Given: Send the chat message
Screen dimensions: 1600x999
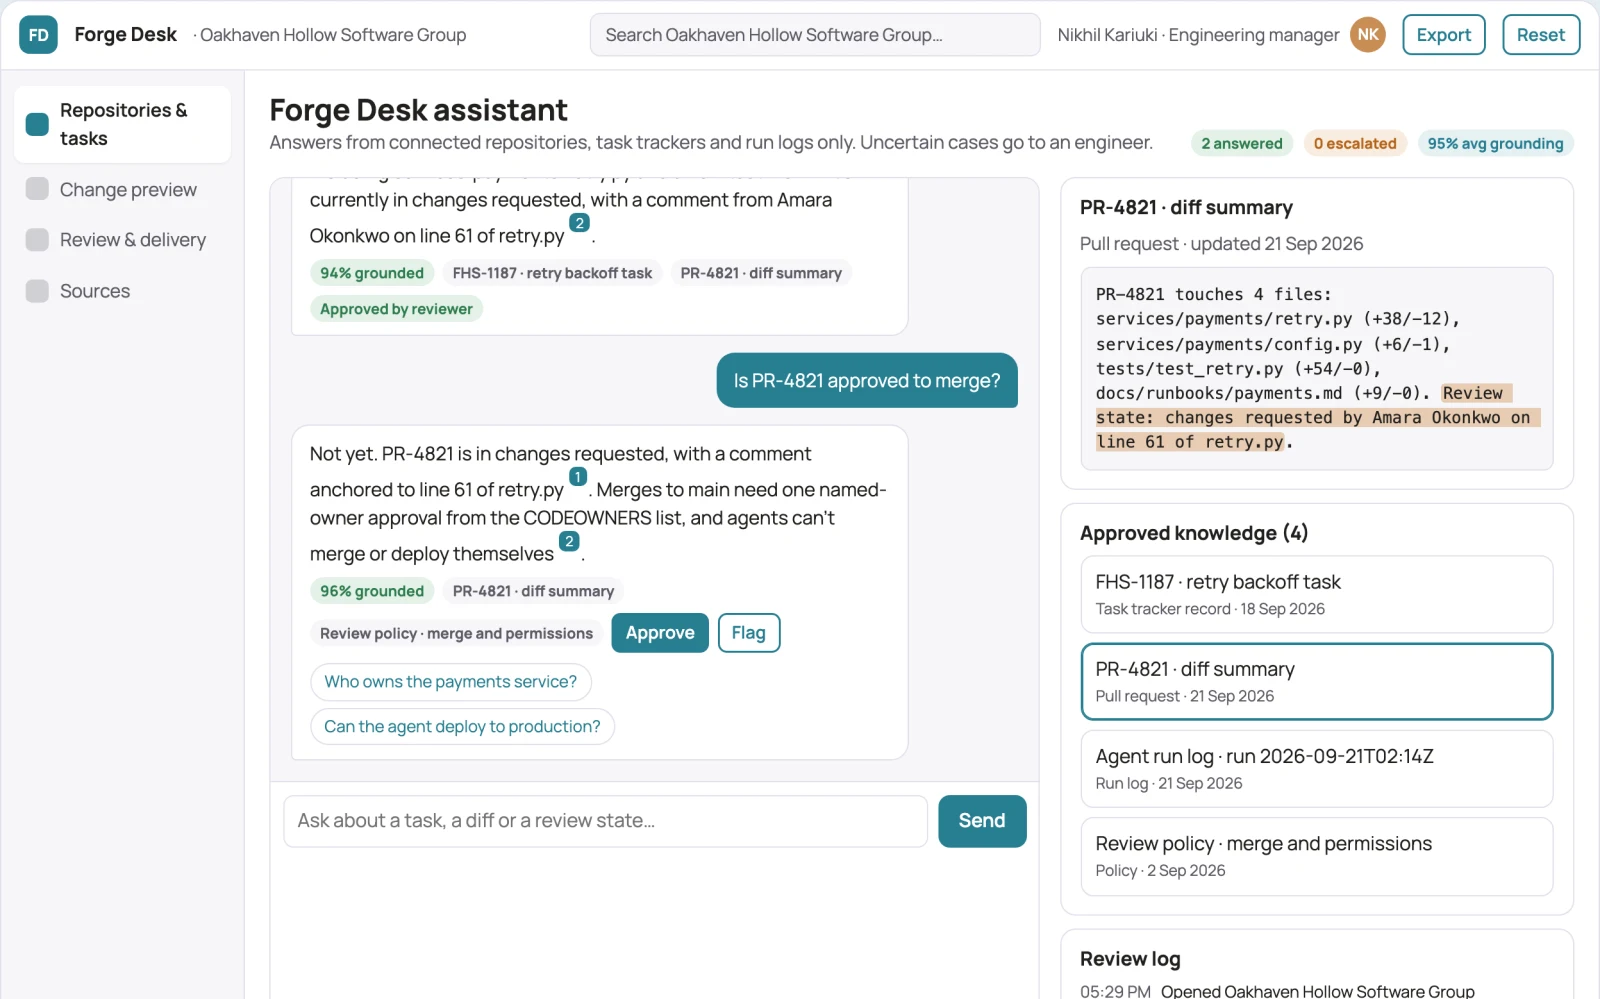Looking at the screenshot, I should tap(982, 821).
